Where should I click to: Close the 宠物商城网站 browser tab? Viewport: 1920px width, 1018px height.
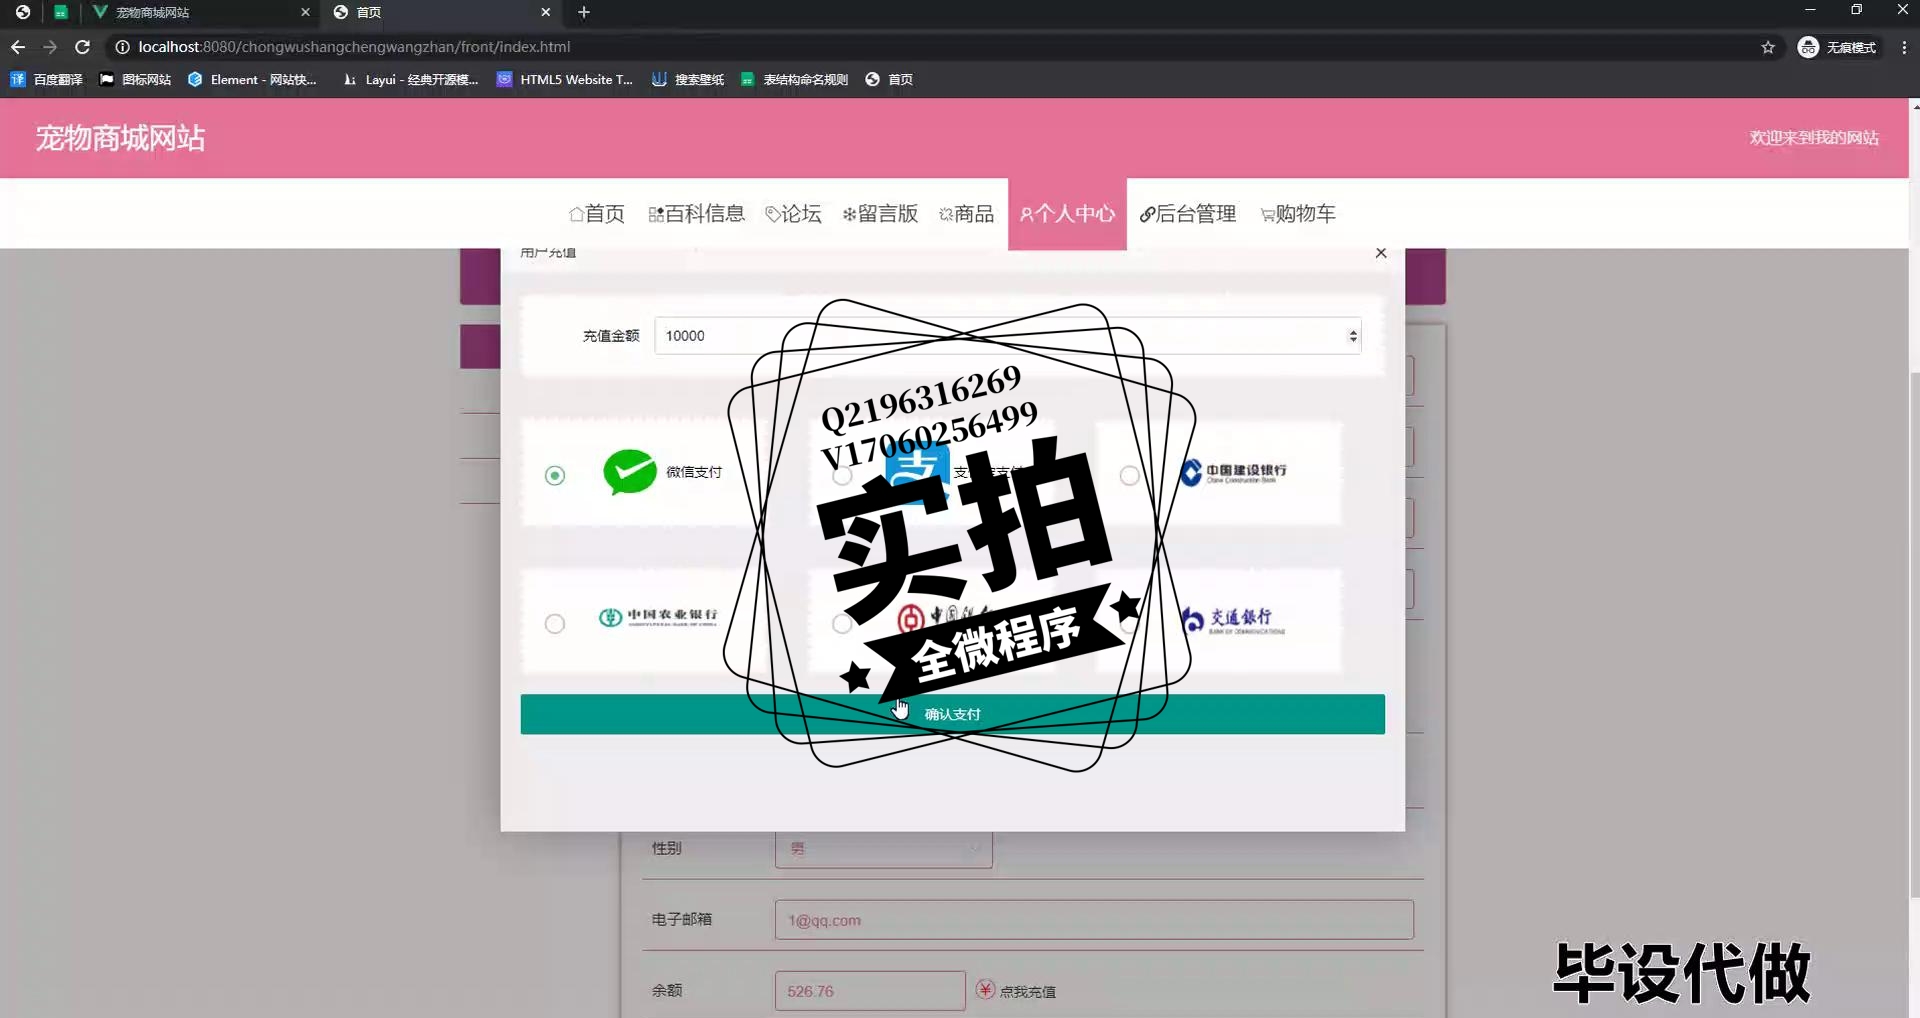pos(305,12)
